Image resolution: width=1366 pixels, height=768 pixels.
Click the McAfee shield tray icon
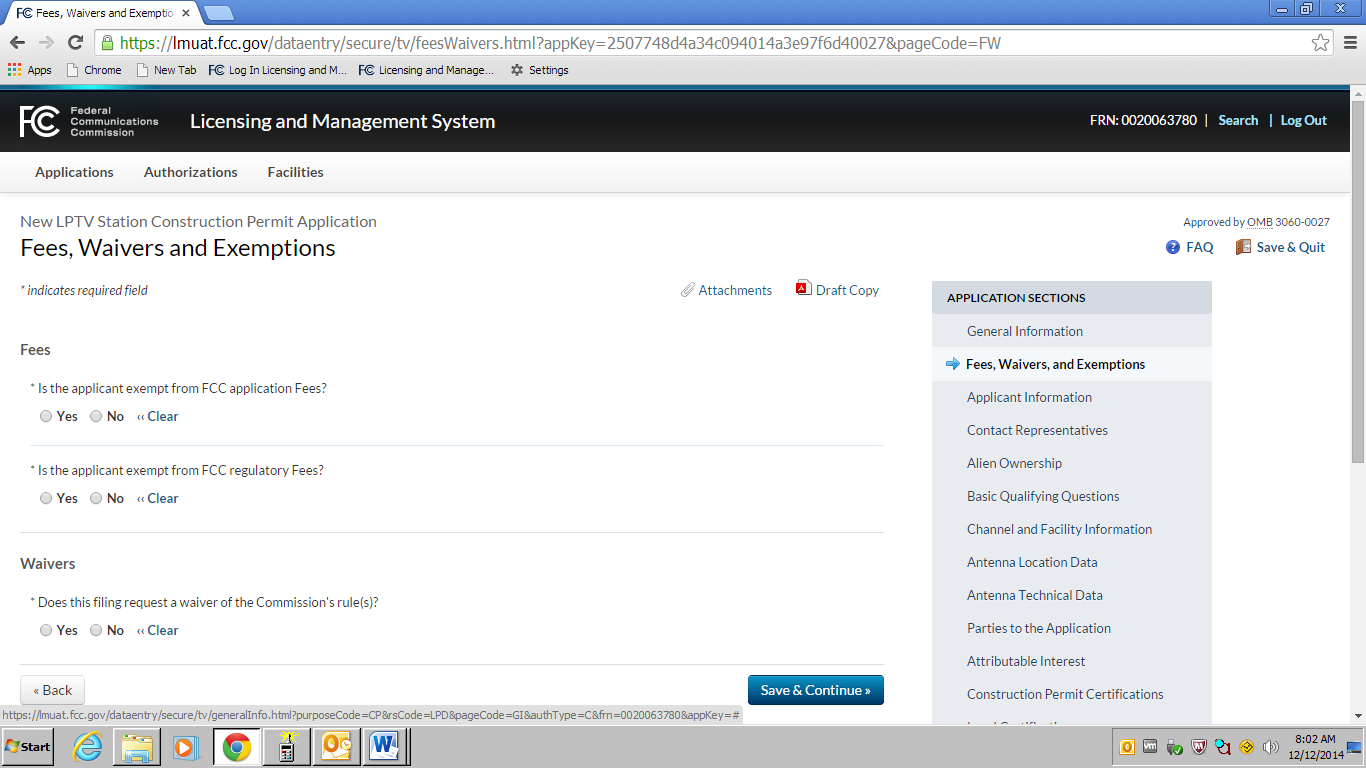1199,747
